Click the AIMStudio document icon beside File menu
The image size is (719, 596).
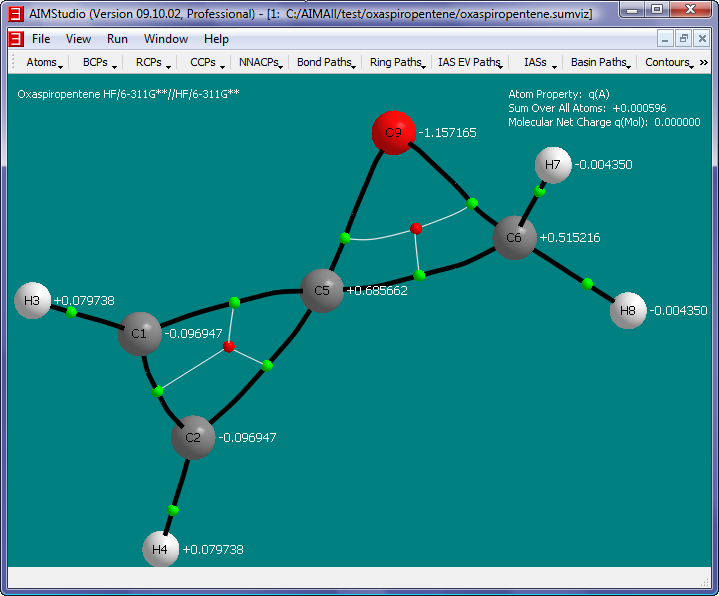[x=15, y=39]
